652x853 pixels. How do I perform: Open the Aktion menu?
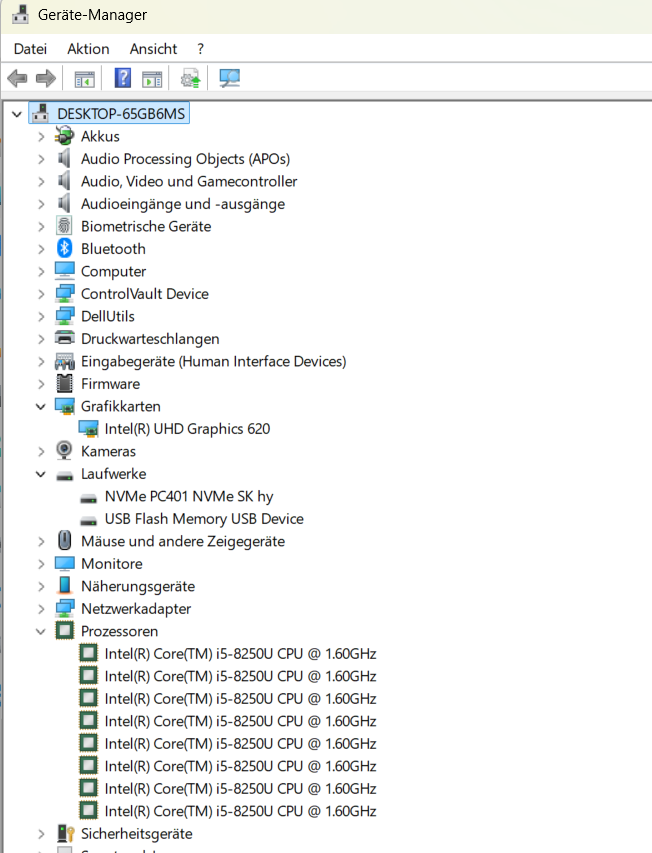click(x=88, y=49)
